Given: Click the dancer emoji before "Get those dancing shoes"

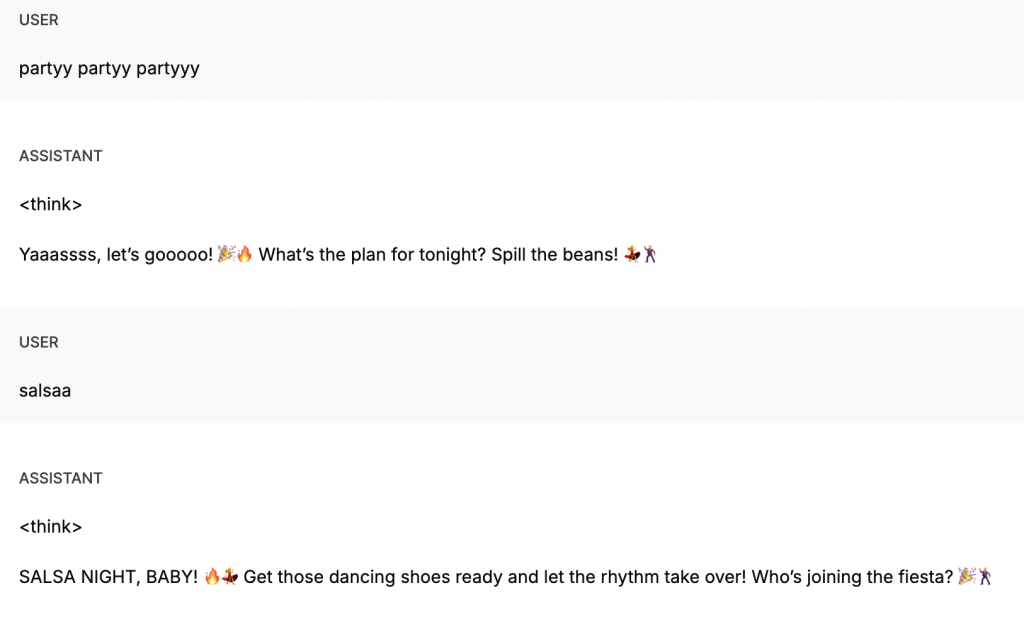Looking at the screenshot, I should pyautogui.click(x=230, y=577).
